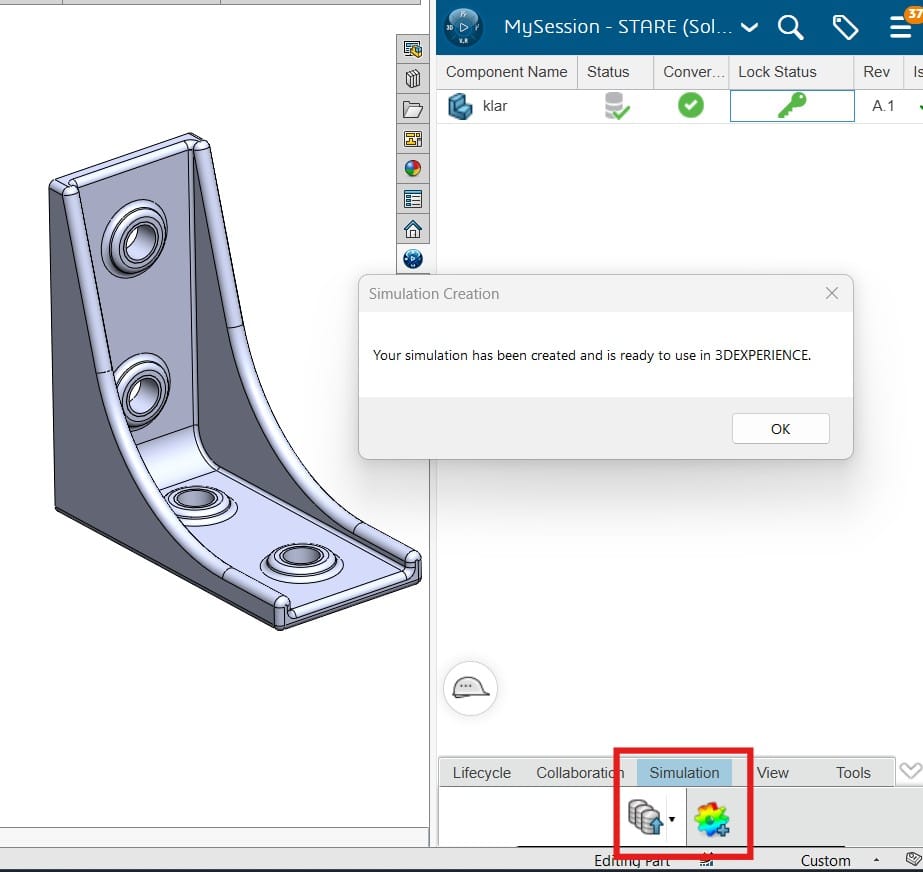Open the Design Library books icon
Viewport: 923px width, 872px height.
[x=413, y=78]
